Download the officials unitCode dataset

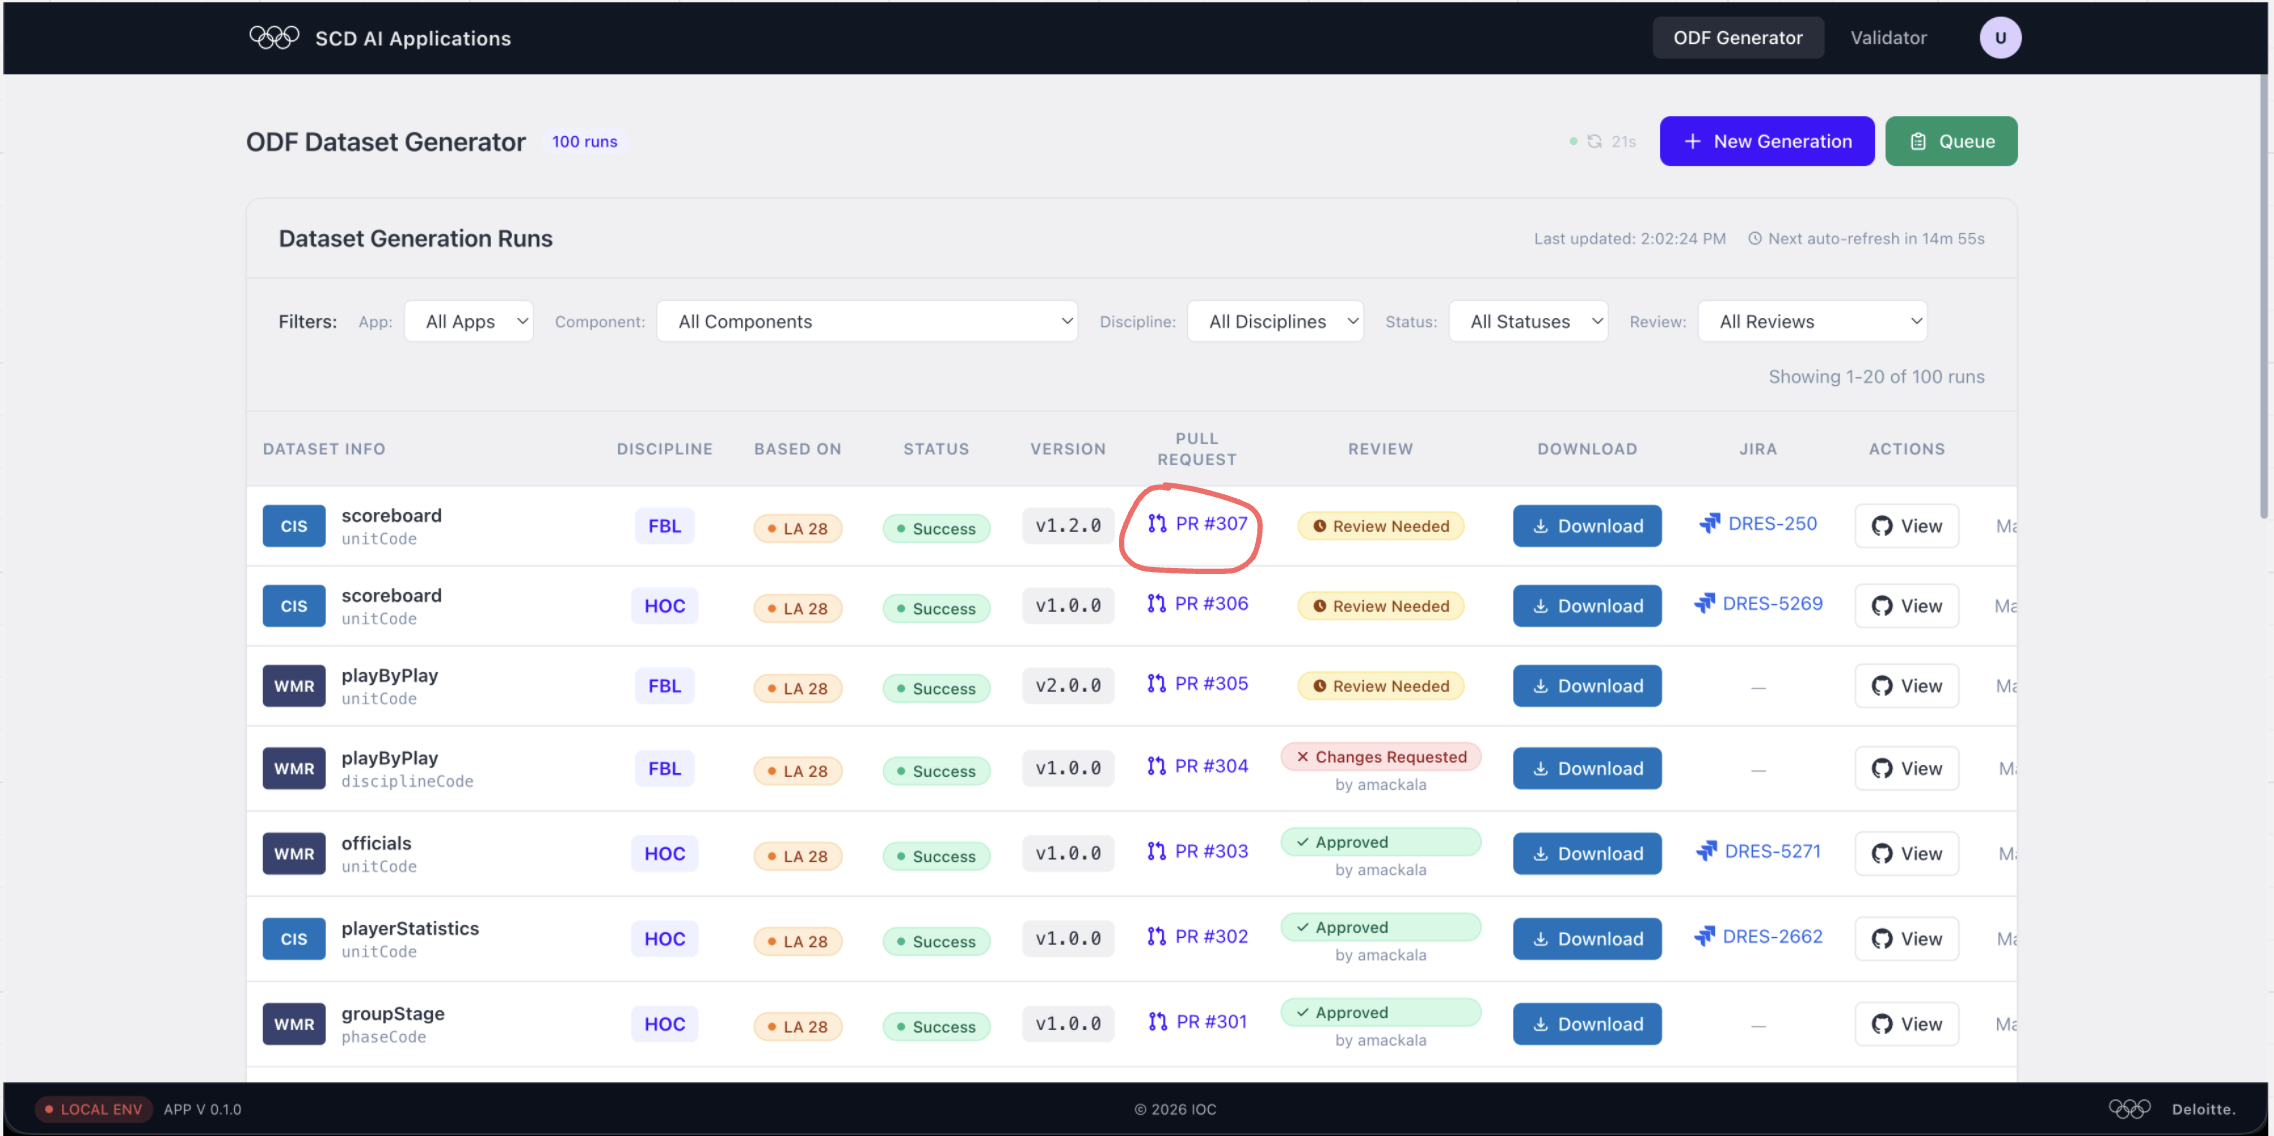coord(1587,854)
